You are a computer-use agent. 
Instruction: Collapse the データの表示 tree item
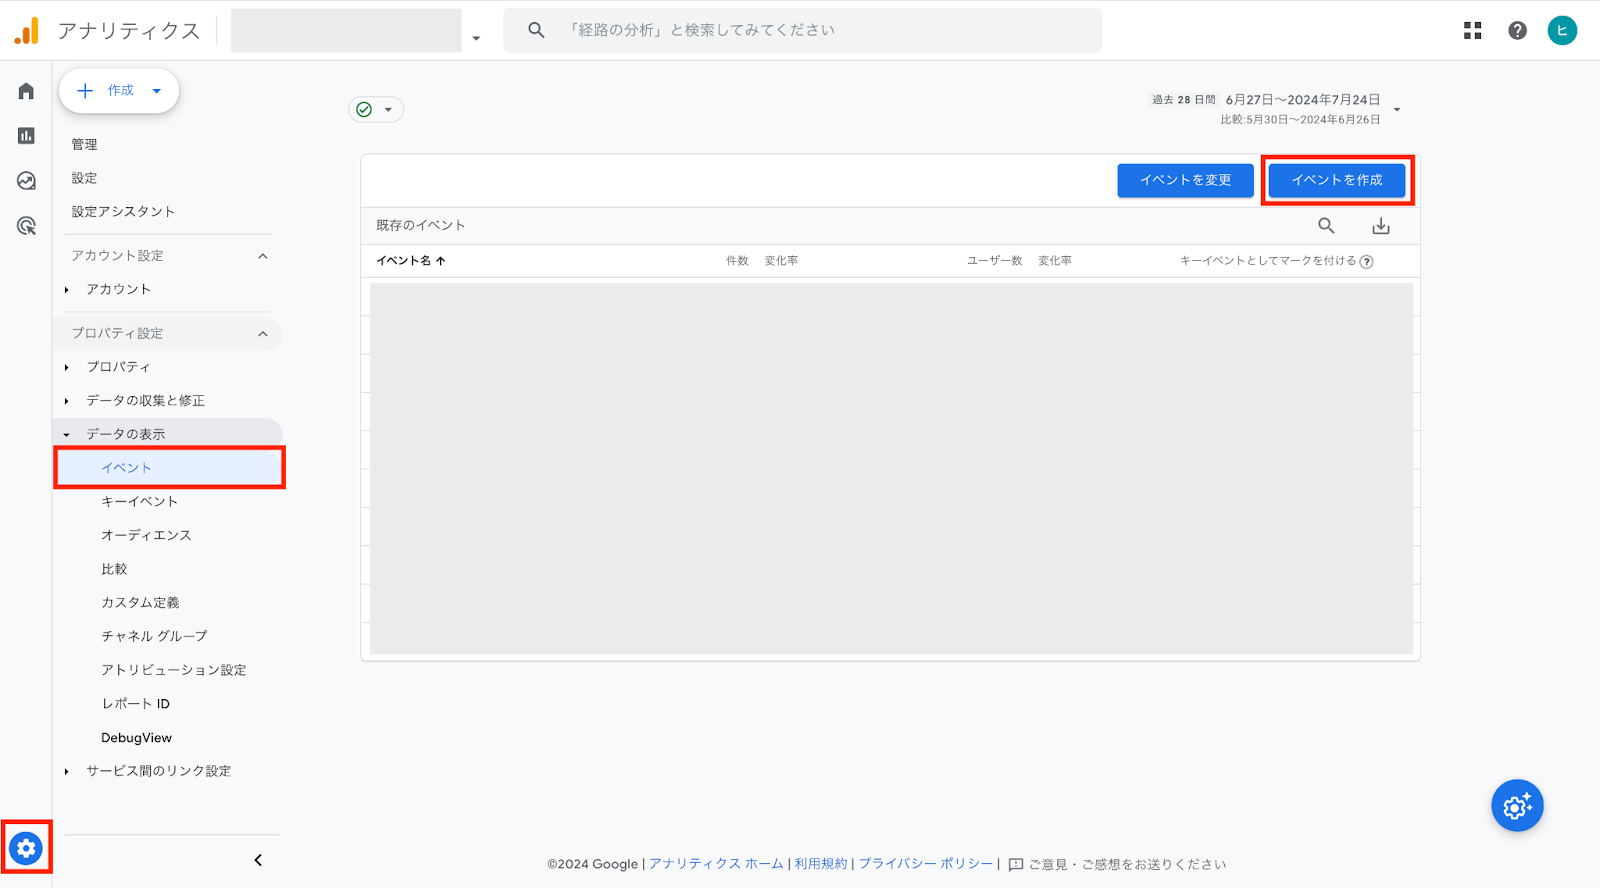click(x=67, y=435)
